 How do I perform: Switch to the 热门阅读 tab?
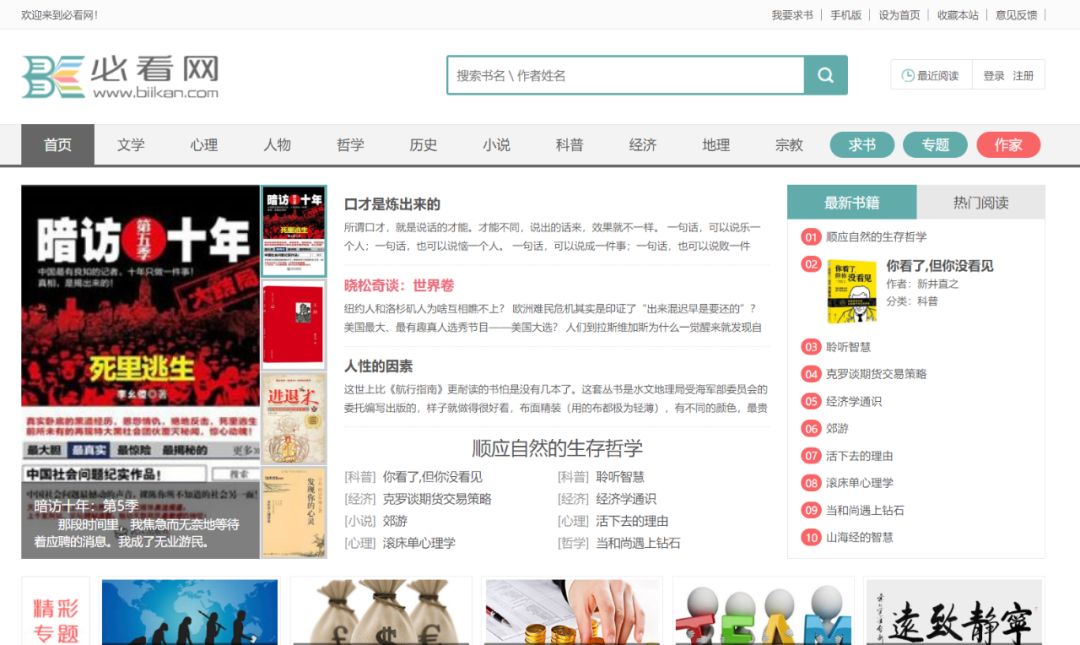pyautogui.click(x=981, y=201)
